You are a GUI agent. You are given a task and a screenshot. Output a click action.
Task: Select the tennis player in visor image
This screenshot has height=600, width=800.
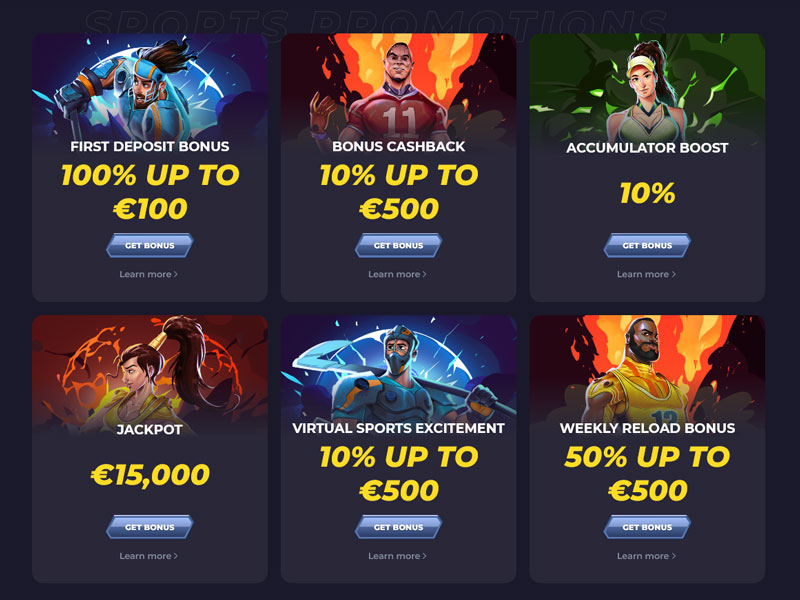click(647, 87)
